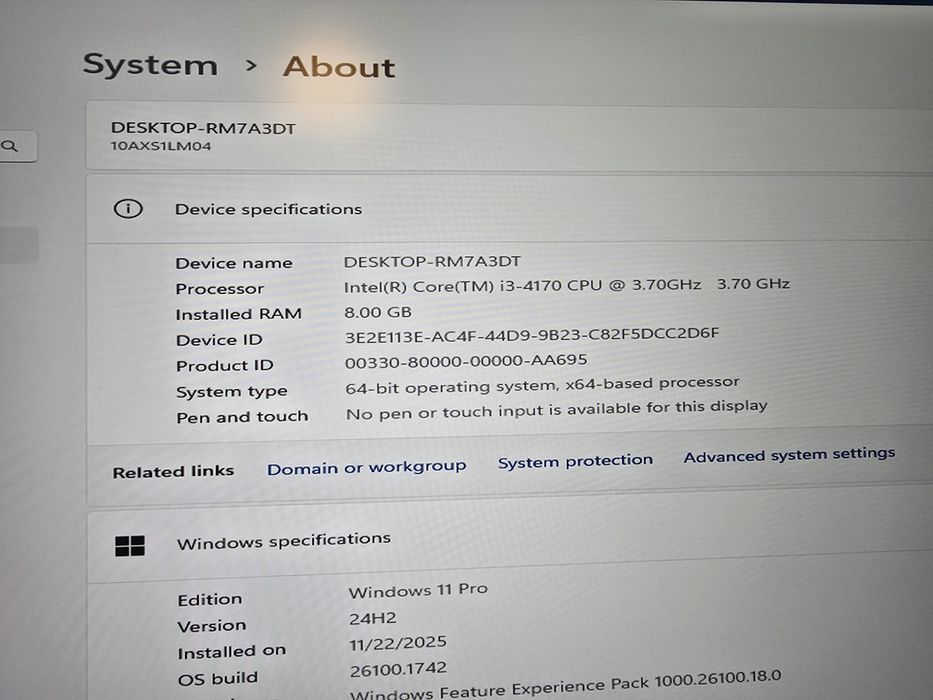Screen dimensions: 933x700
Task: Click the Product ID label
Action: point(224,365)
